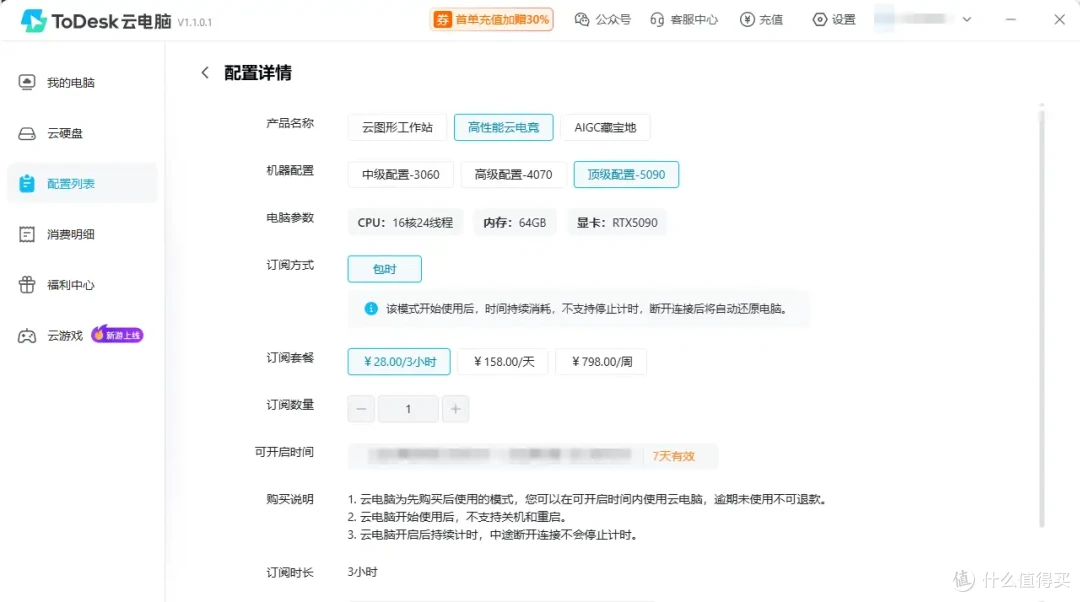Increase subscription quantity with plus button
1080x602 pixels.
tap(455, 409)
